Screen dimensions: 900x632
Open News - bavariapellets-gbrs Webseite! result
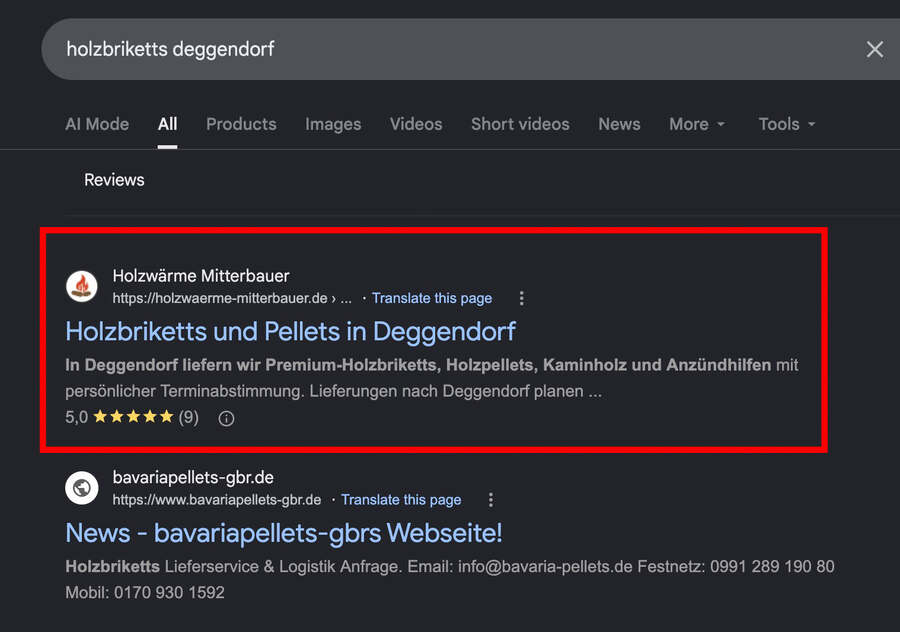click(x=284, y=533)
